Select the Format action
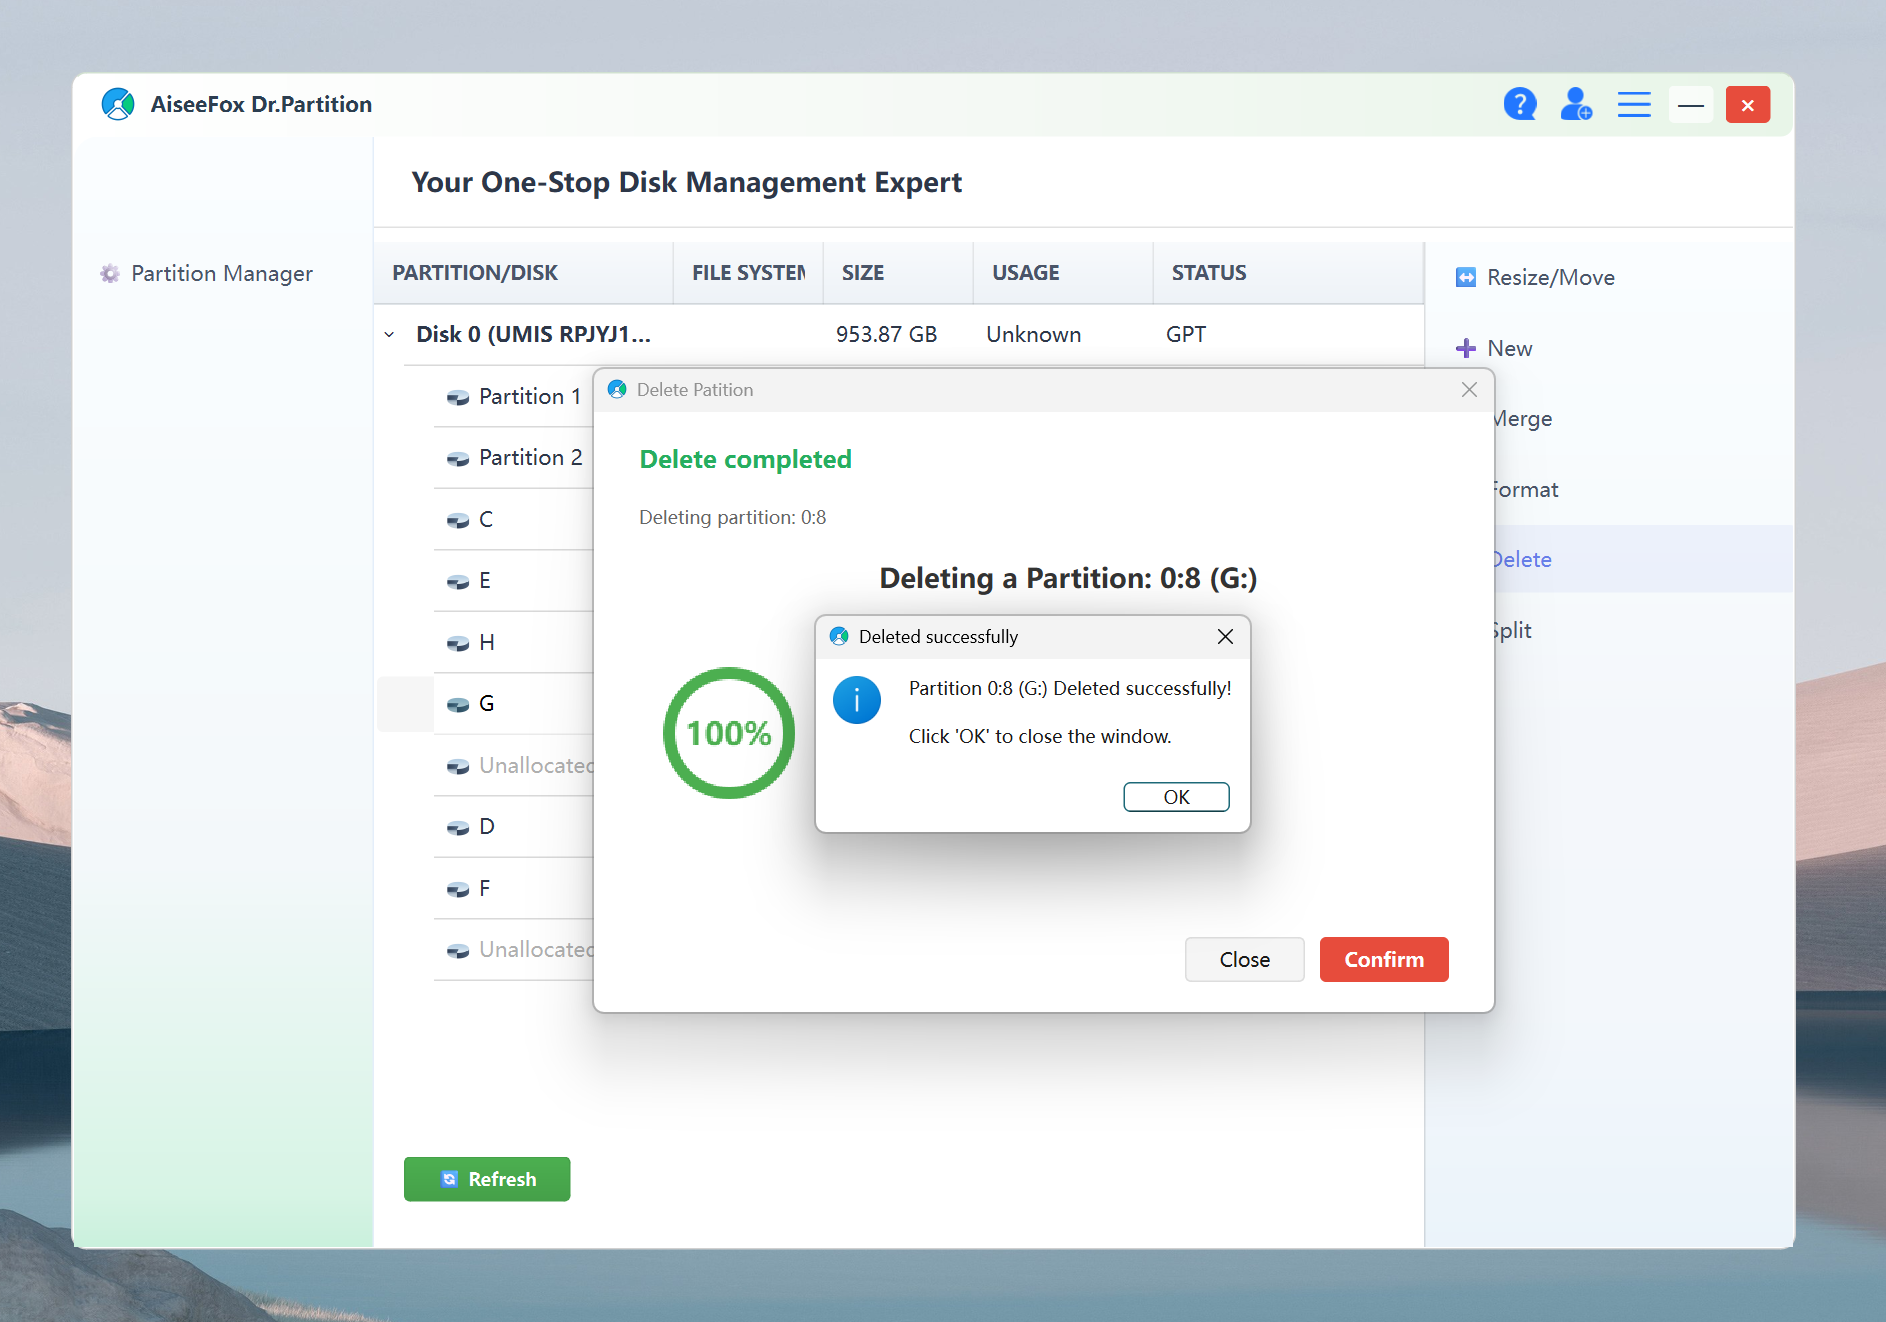The image size is (1886, 1322). tap(1527, 490)
